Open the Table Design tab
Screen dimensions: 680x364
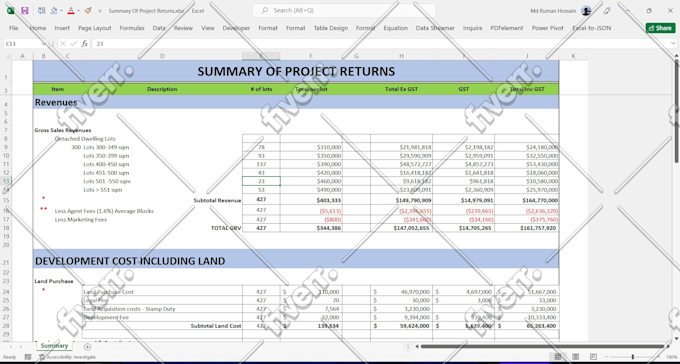pos(330,28)
